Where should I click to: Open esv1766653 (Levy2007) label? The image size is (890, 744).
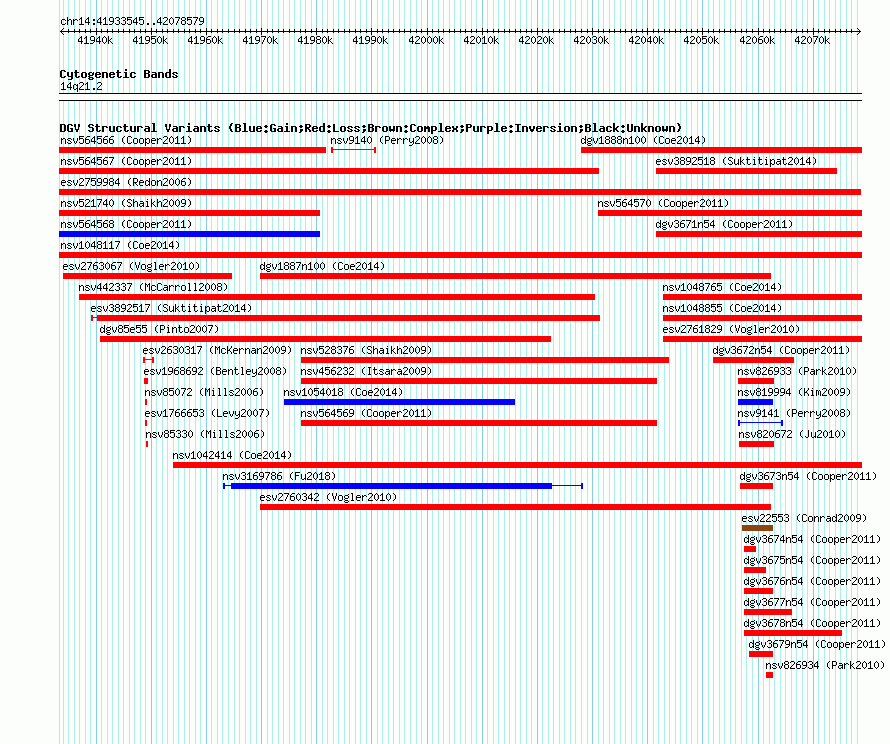(207, 413)
